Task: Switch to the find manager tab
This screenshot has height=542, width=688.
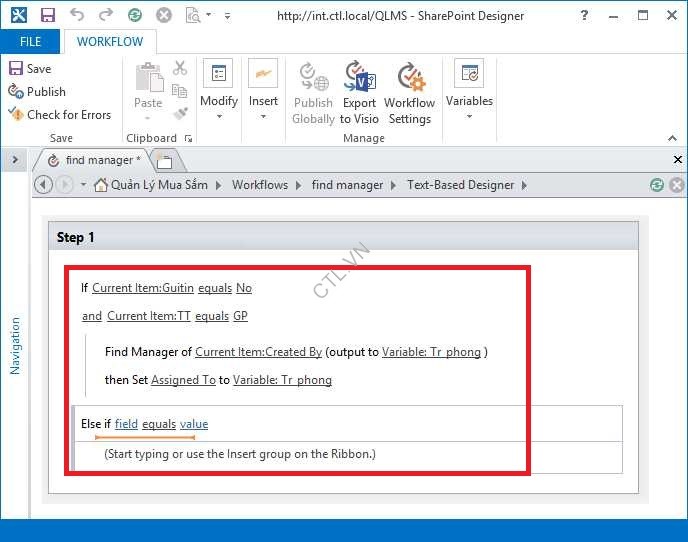Action: [x=98, y=160]
